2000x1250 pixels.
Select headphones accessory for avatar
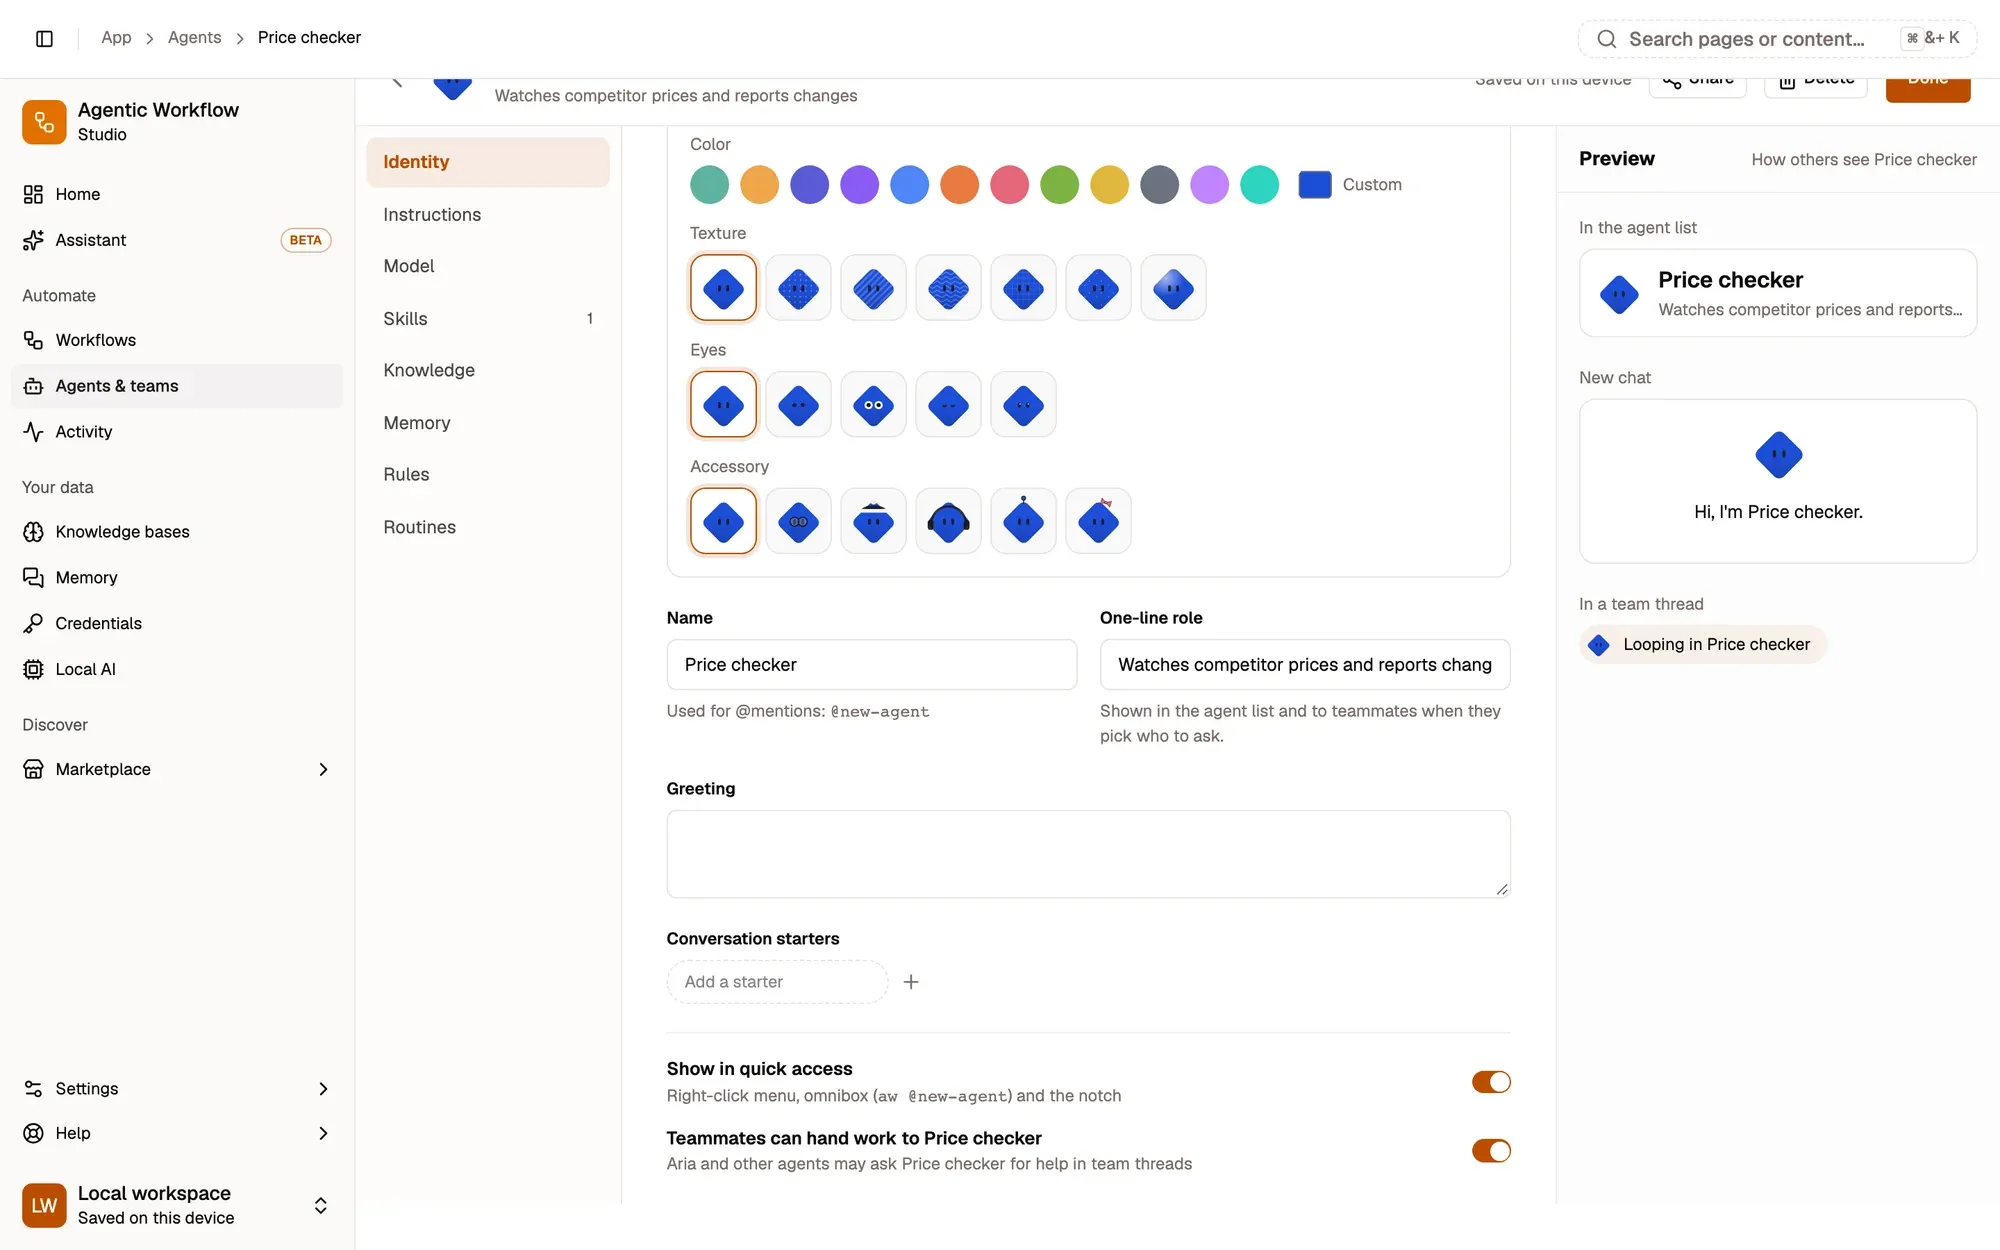tap(948, 521)
